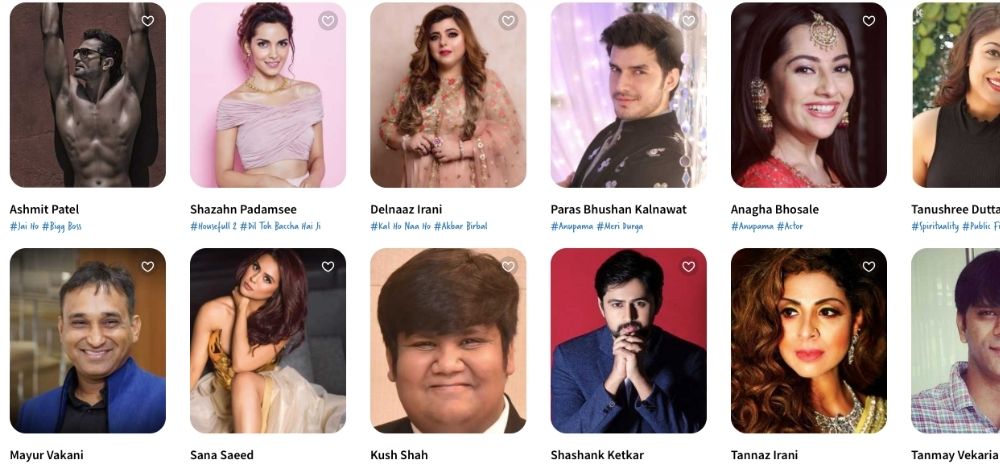Click heart icon on Mayur Vakani photo
Screen dimensions: 1000x465
tap(147, 267)
